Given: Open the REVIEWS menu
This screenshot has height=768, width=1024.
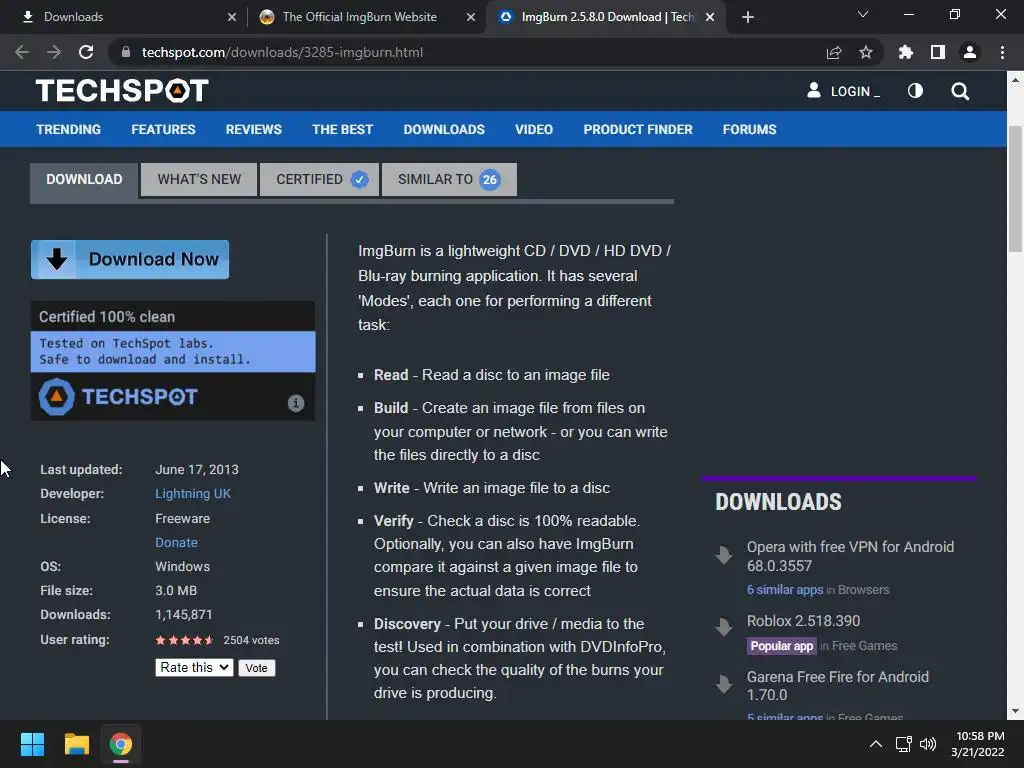Looking at the screenshot, I should pos(253,129).
